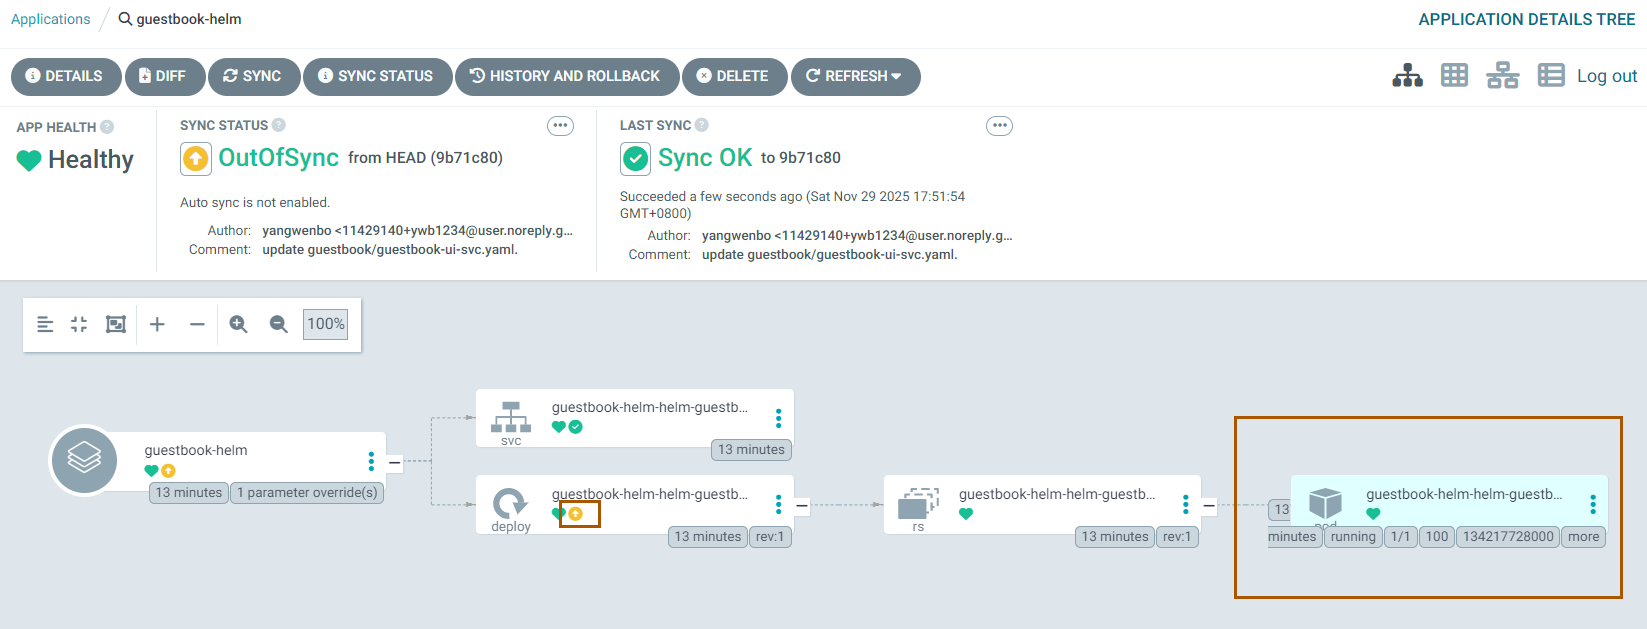This screenshot has width=1647, height=629.
Task: Open the DETAILS panel
Action: [65, 76]
